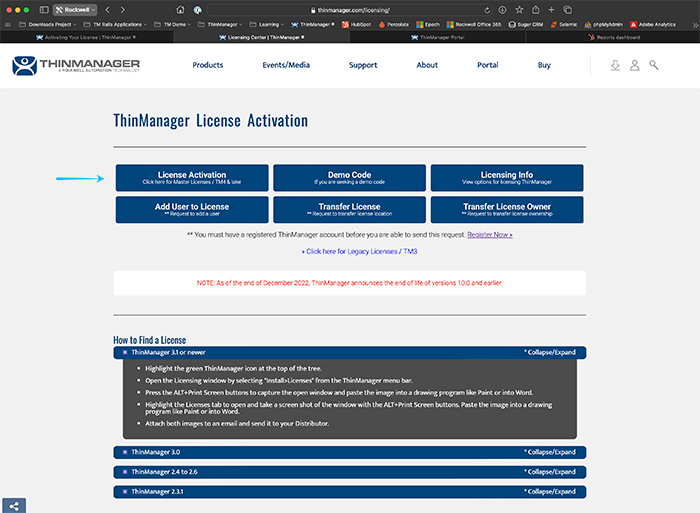
Task: Click the ThinManager logo
Action: tap(76, 65)
